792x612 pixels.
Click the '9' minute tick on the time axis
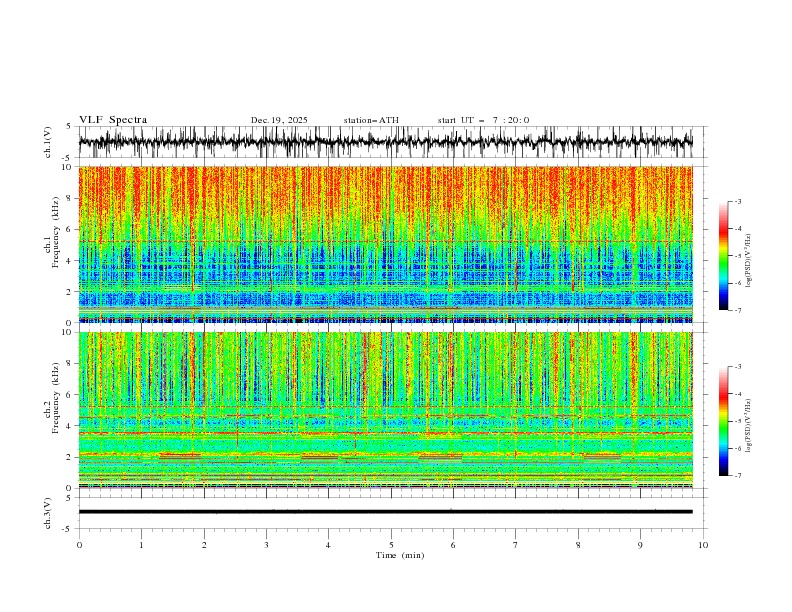point(640,545)
